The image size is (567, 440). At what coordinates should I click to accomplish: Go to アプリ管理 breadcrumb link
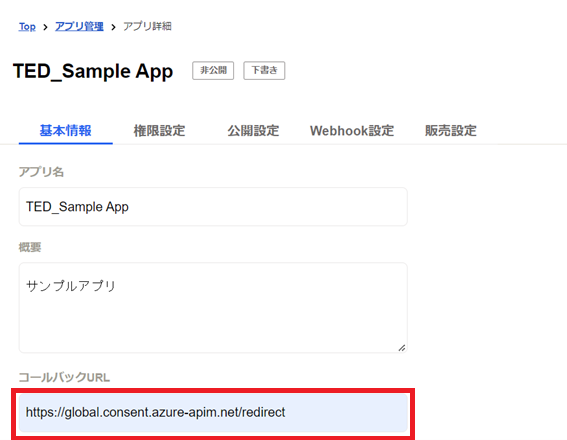point(79,26)
